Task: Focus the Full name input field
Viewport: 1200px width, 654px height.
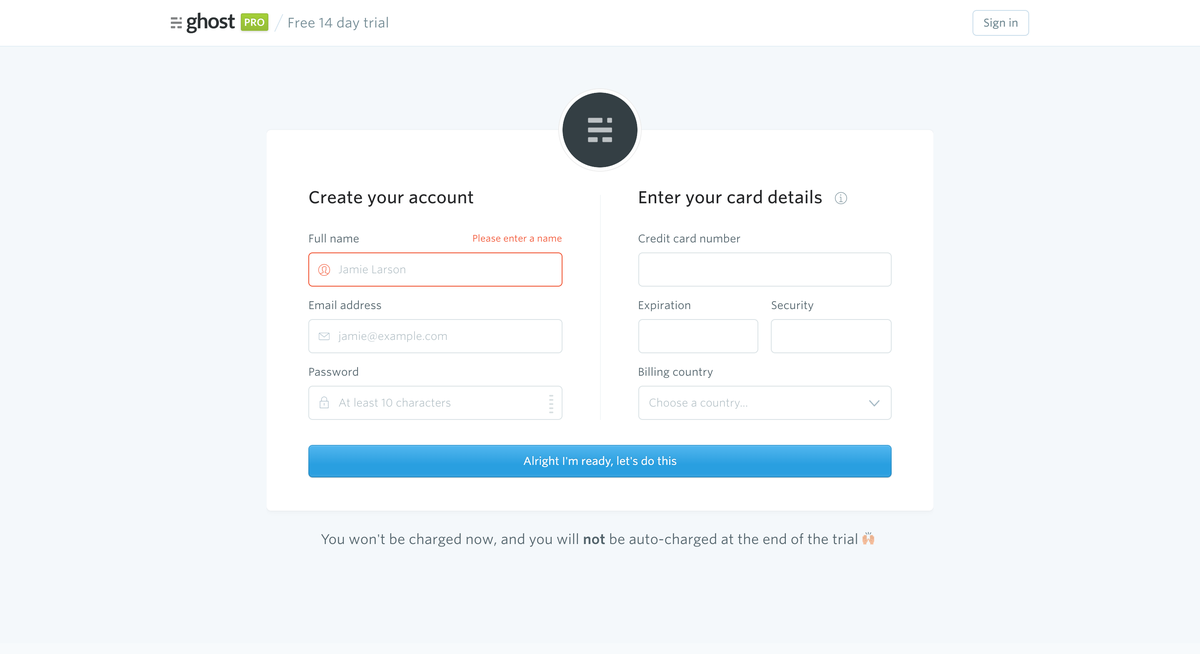Action: pos(435,270)
